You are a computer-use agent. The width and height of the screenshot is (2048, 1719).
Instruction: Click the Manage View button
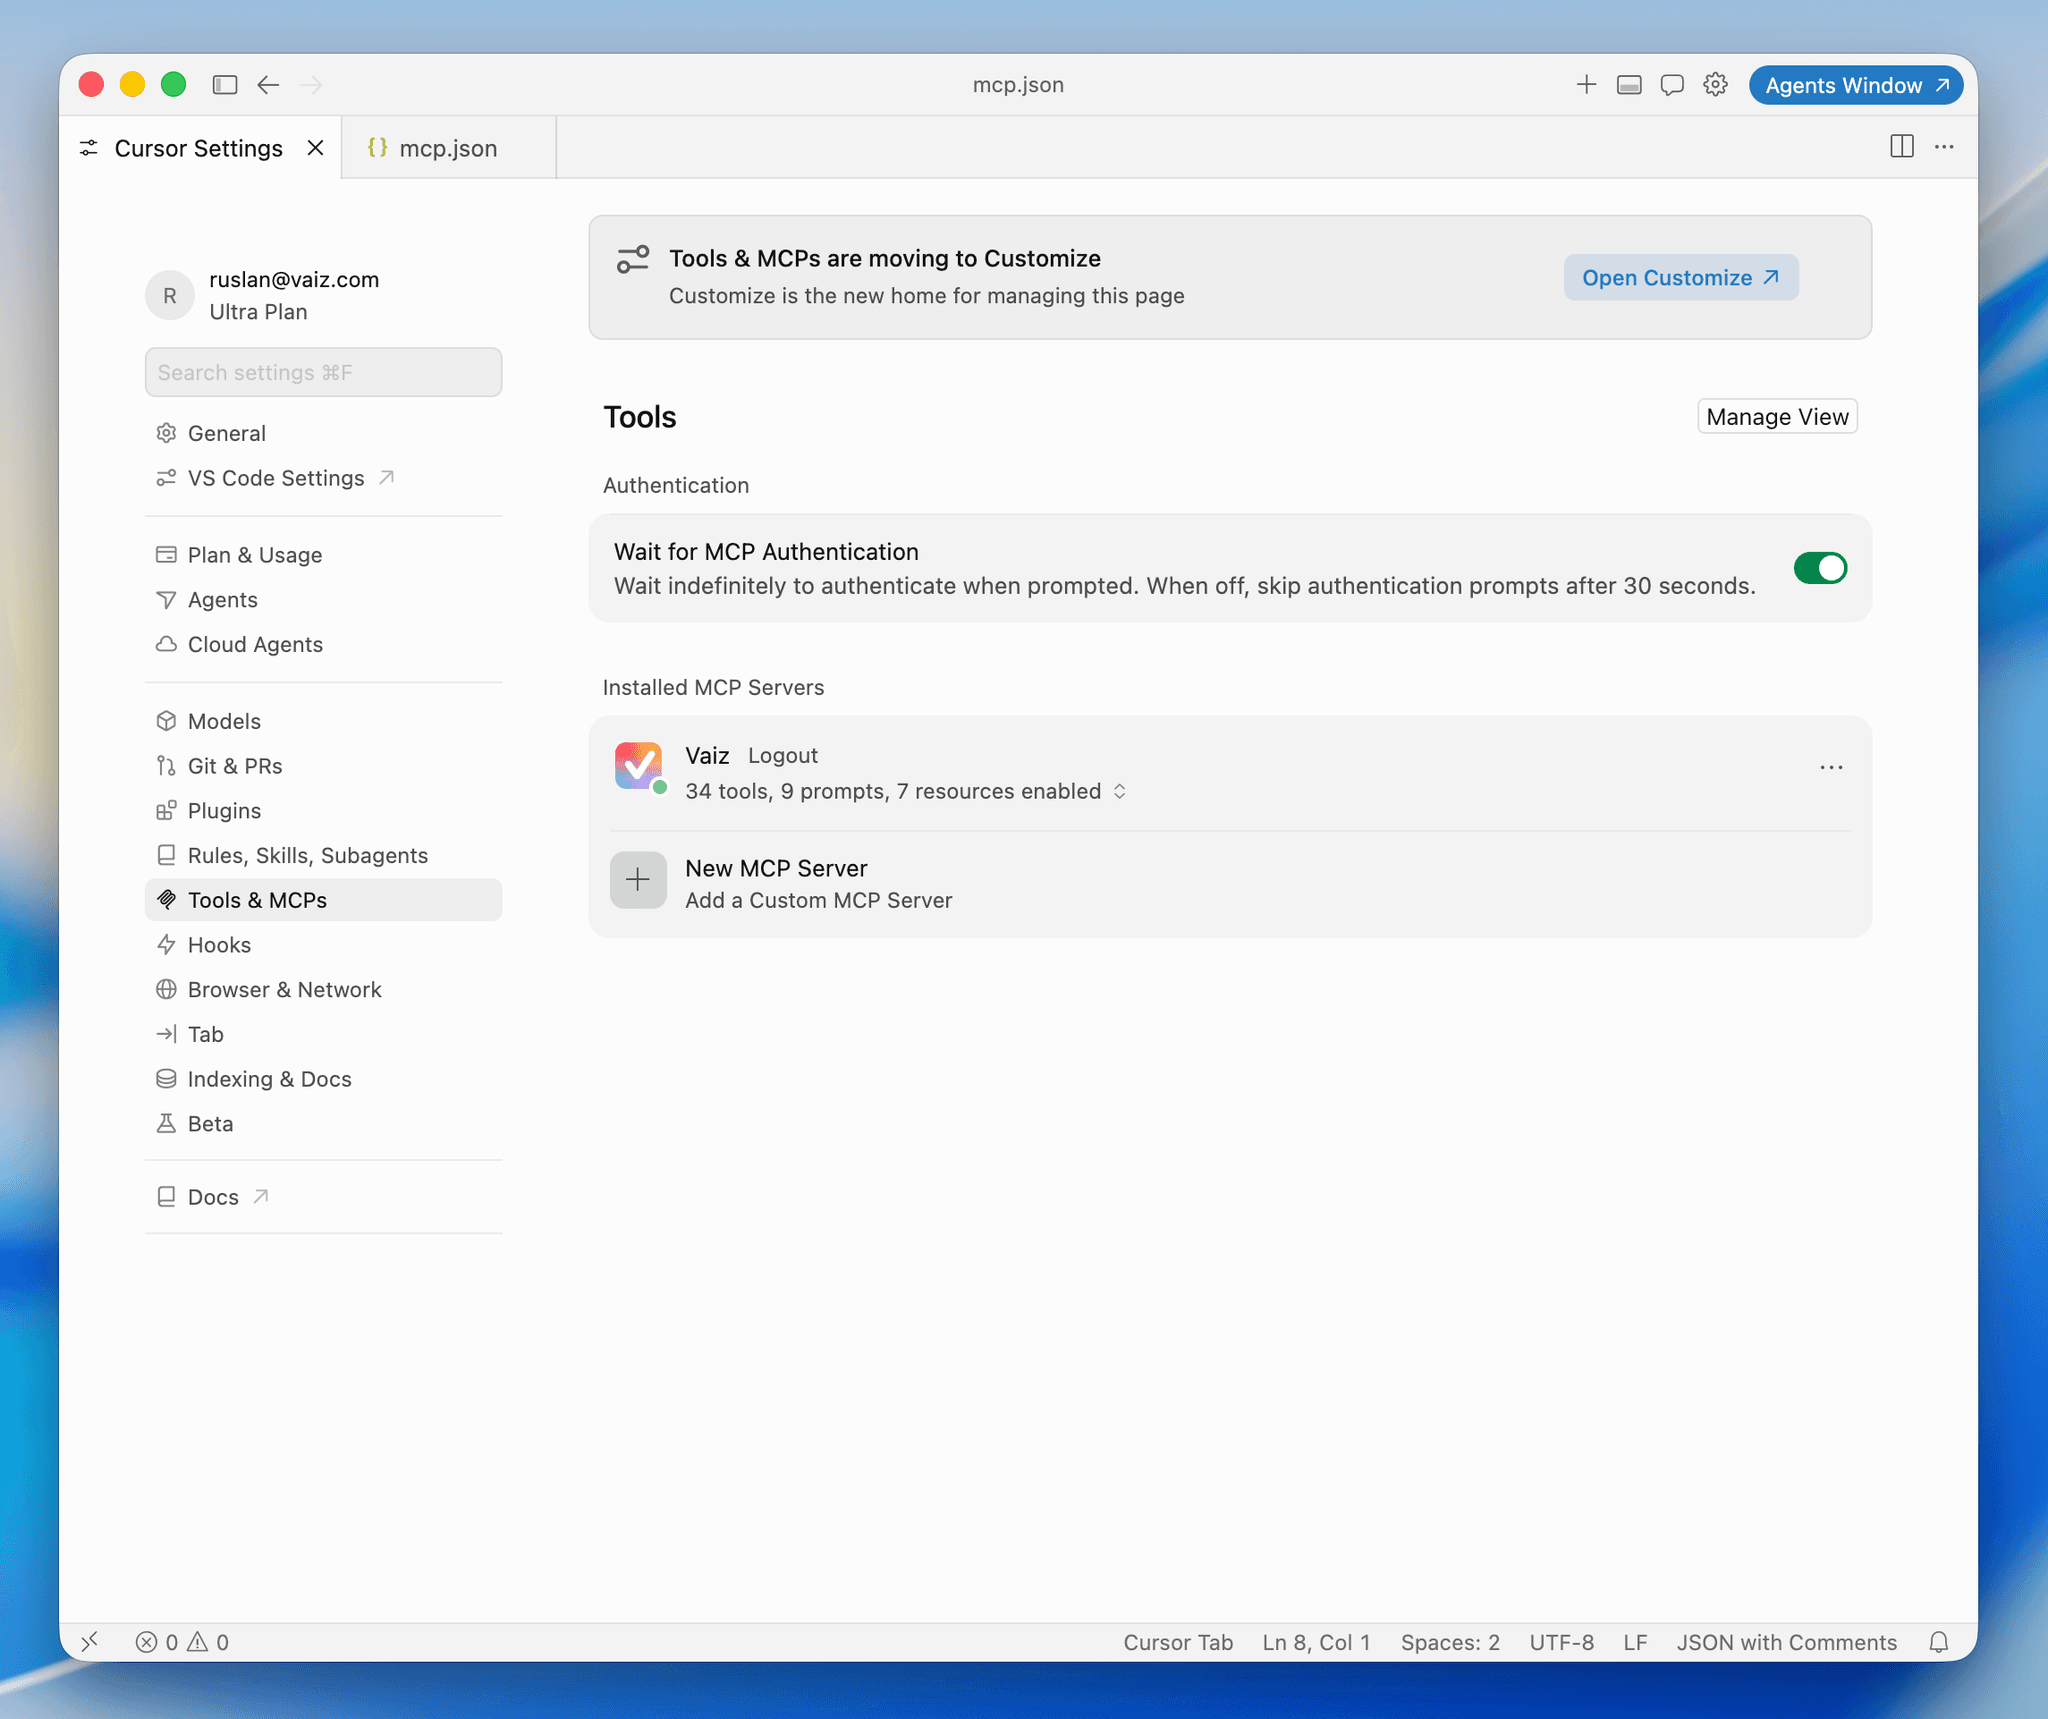[x=1777, y=417]
